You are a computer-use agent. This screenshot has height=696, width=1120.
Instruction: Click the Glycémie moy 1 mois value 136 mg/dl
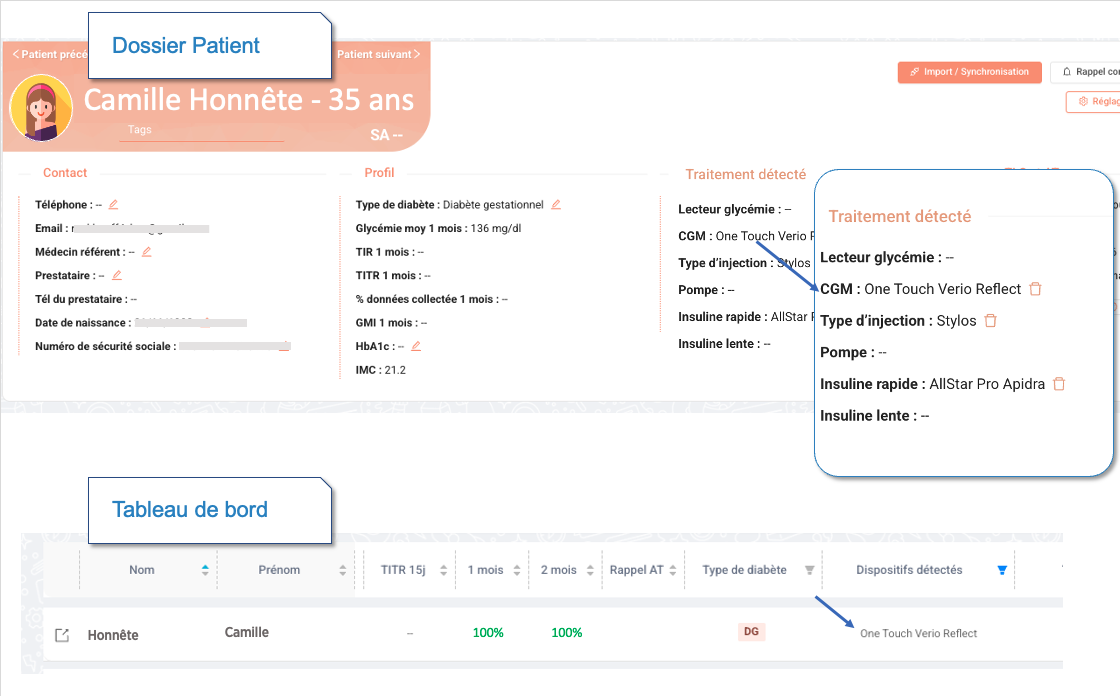496,228
